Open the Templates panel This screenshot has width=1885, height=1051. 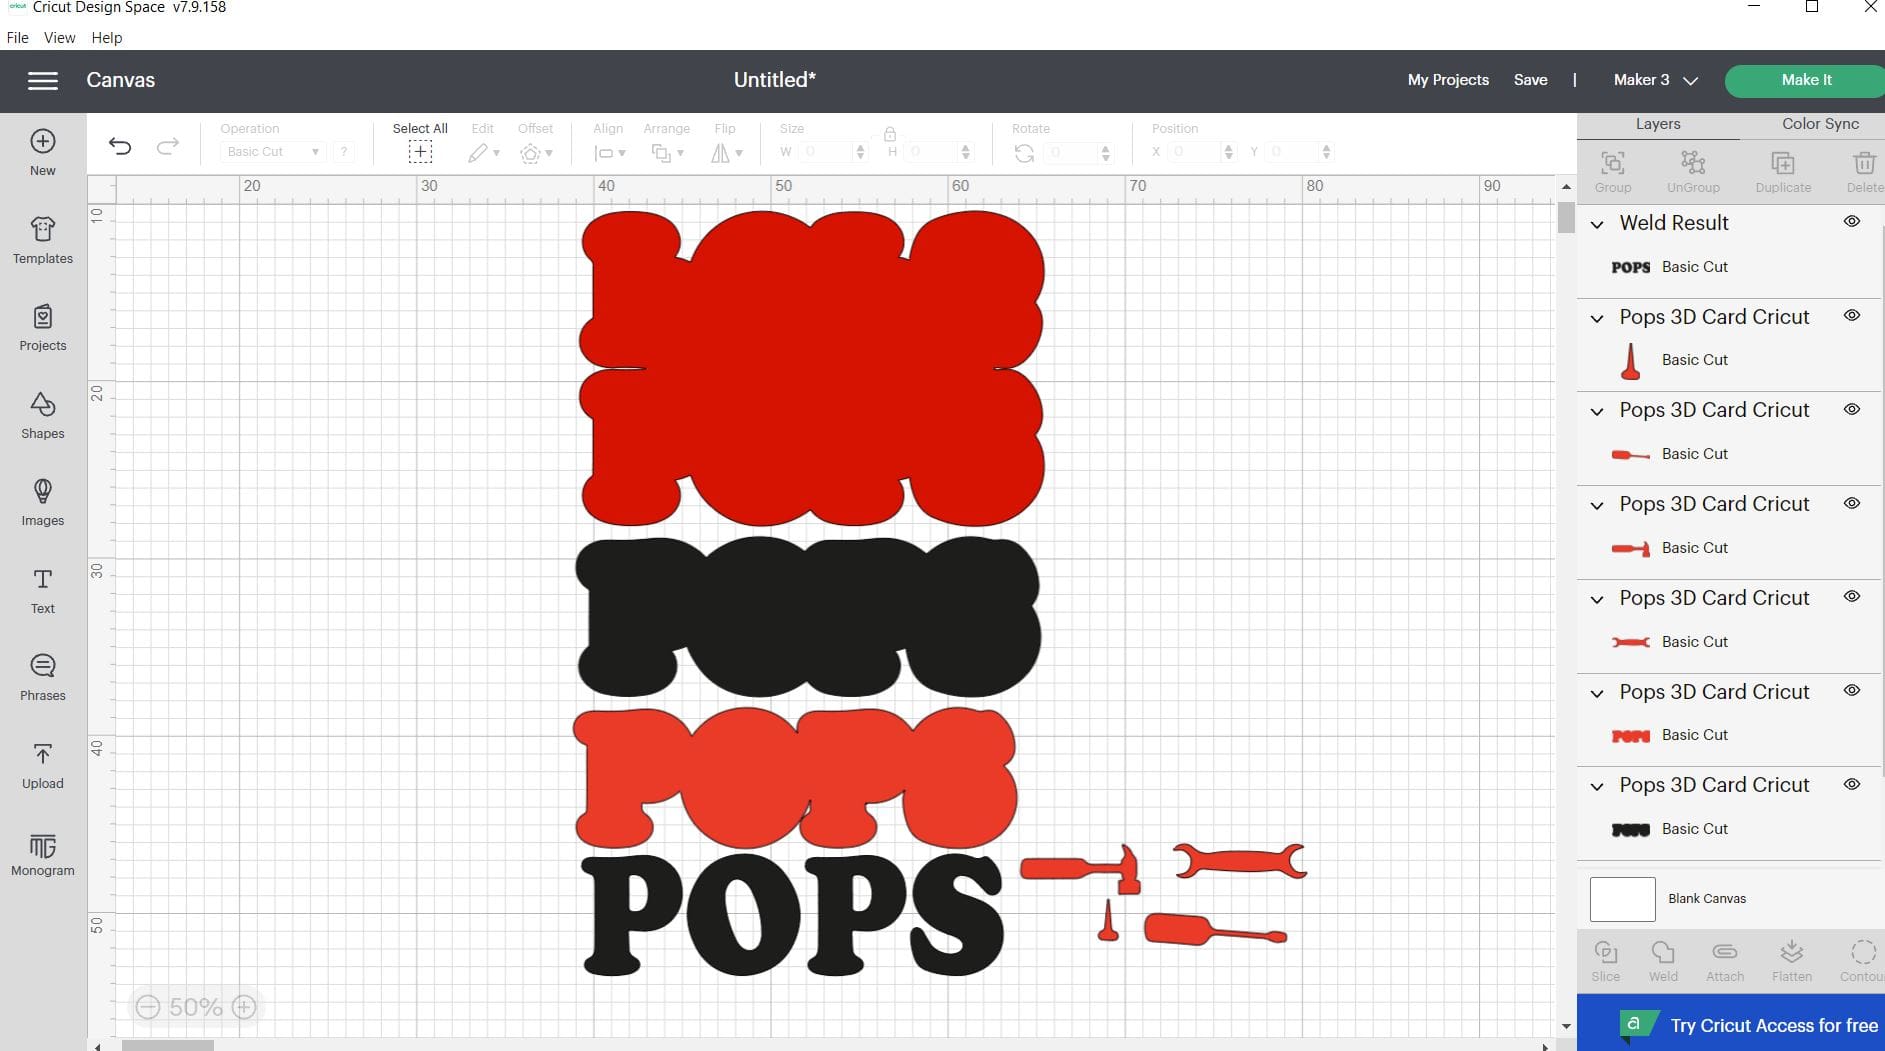pos(42,240)
